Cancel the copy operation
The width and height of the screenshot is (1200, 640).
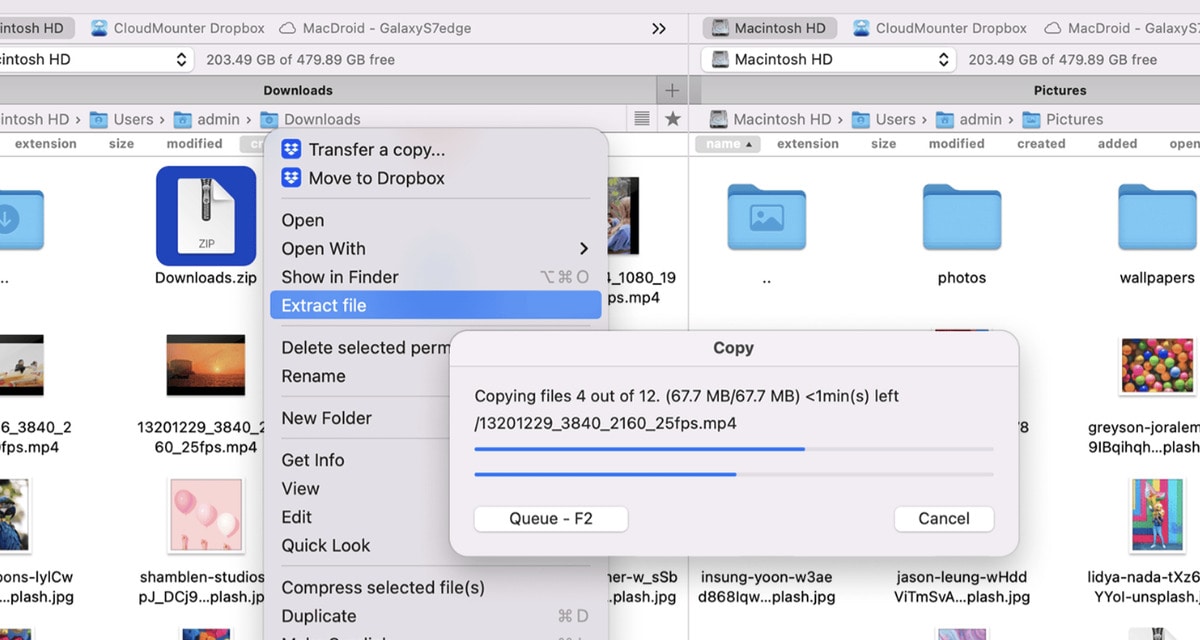(944, 518)
